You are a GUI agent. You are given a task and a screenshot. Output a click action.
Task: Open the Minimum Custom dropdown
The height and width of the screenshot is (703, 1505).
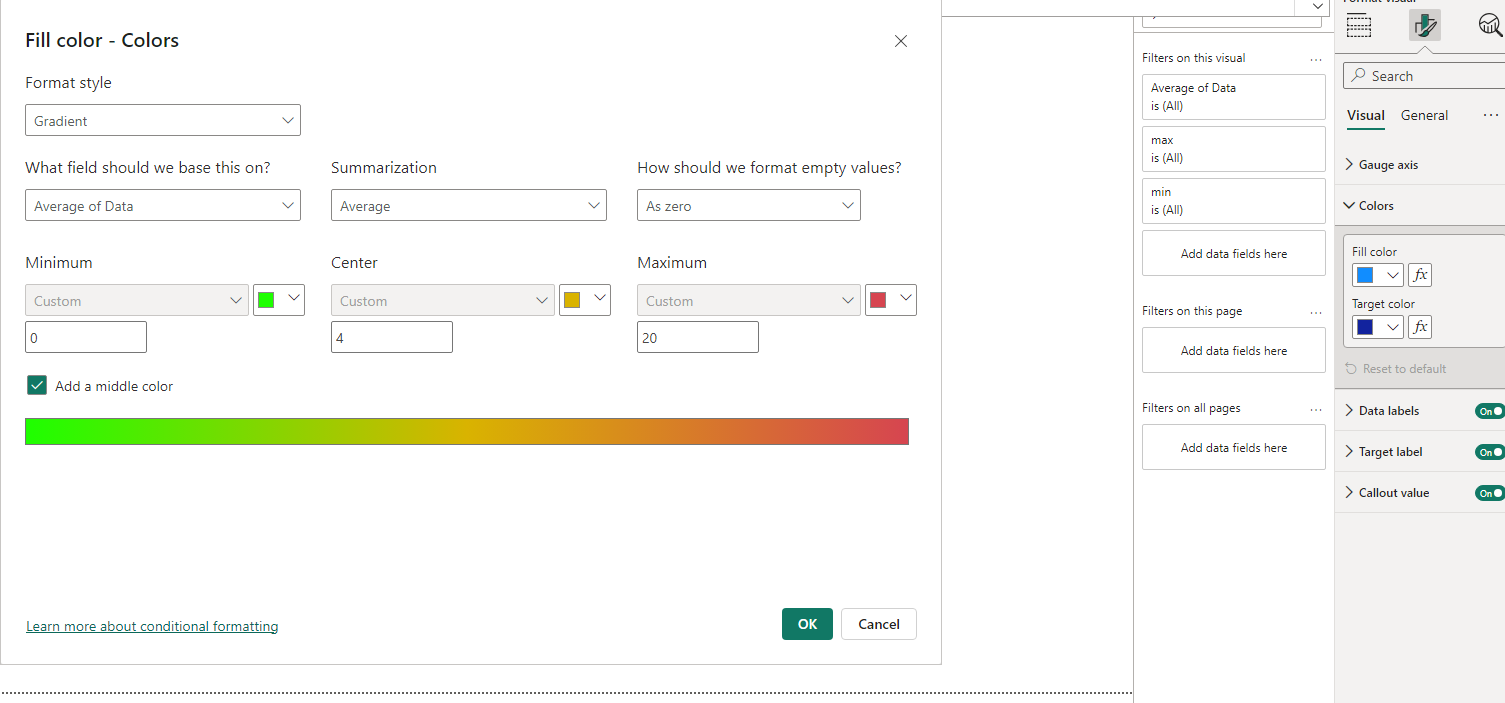137,300
